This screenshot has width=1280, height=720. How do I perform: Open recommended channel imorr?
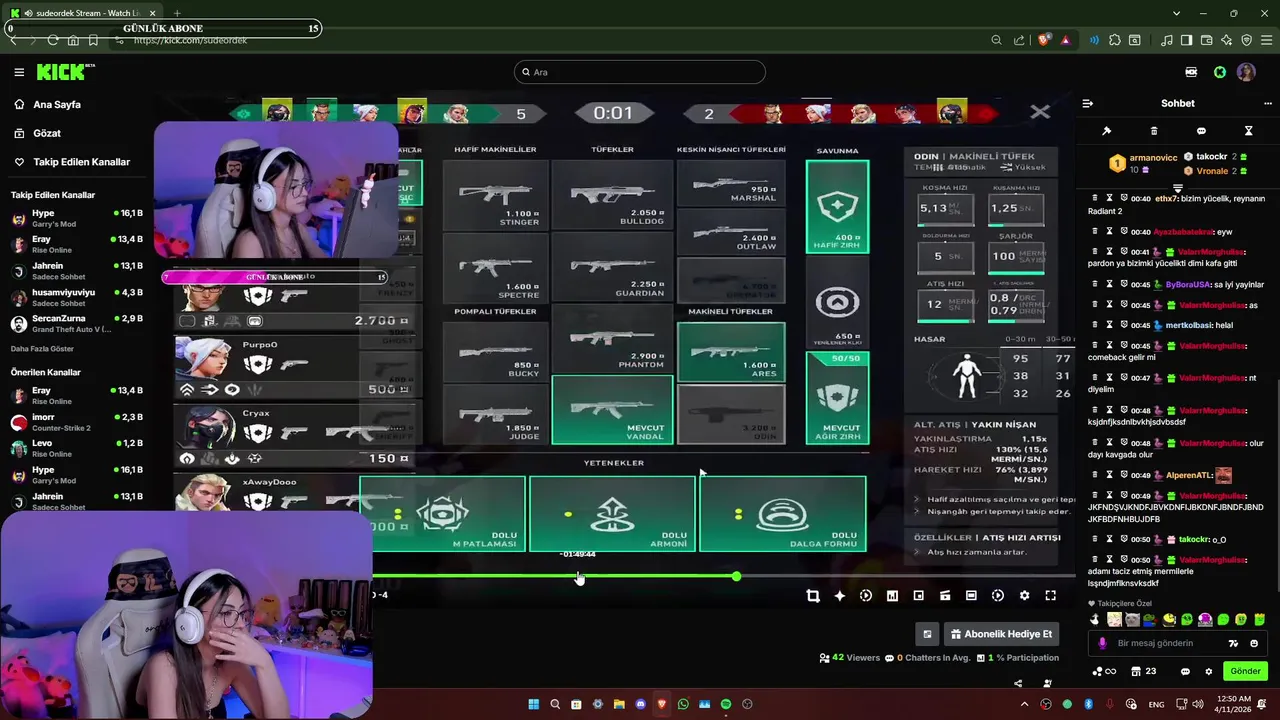tap(77, 422)
